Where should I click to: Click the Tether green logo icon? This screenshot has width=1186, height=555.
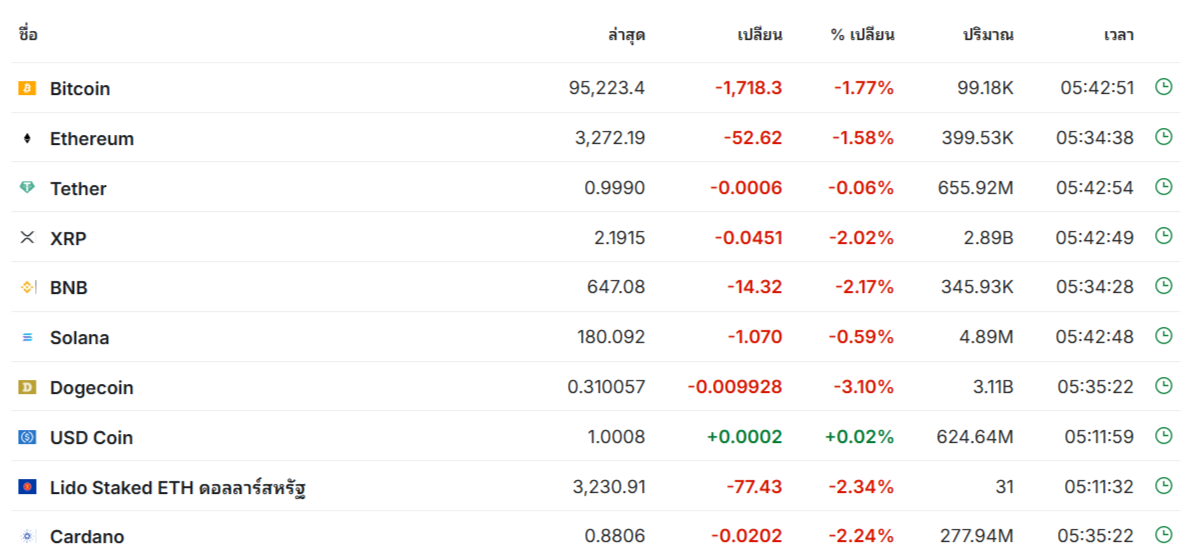pyautogui.click(x=27, y=188)
